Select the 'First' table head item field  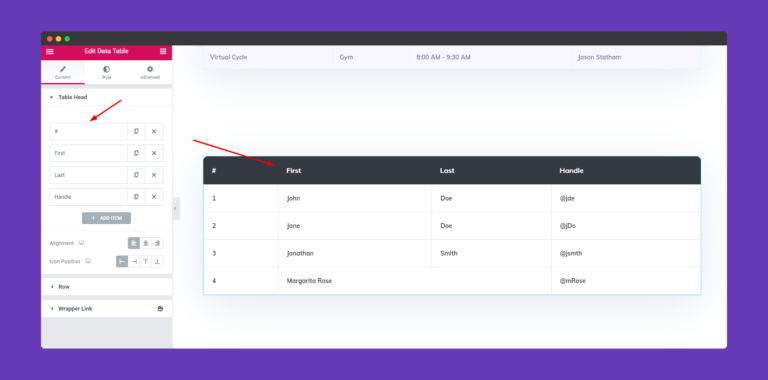click(x=89, y=153)
